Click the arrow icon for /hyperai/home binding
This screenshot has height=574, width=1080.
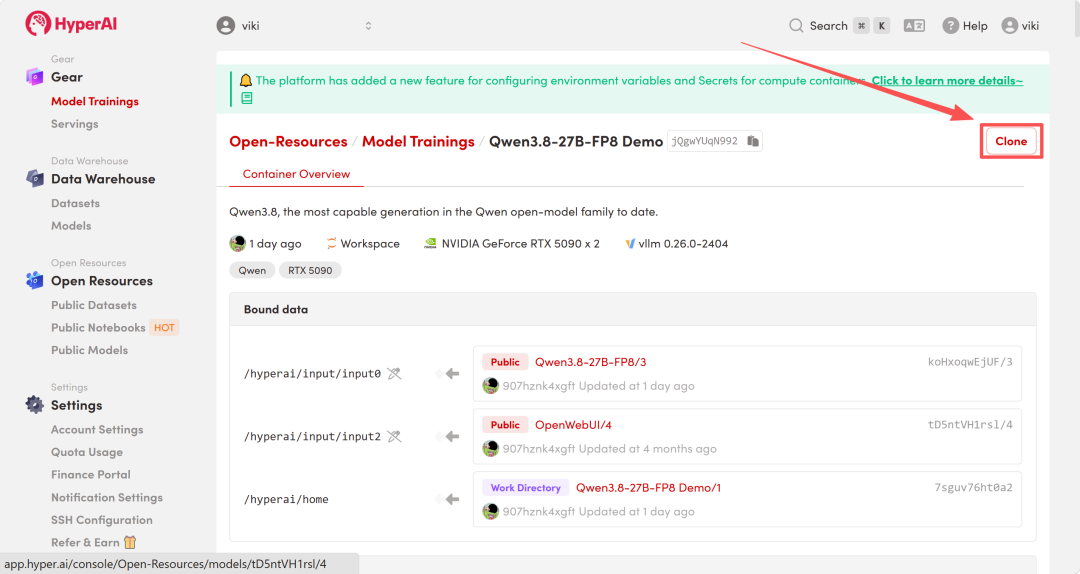448,499
